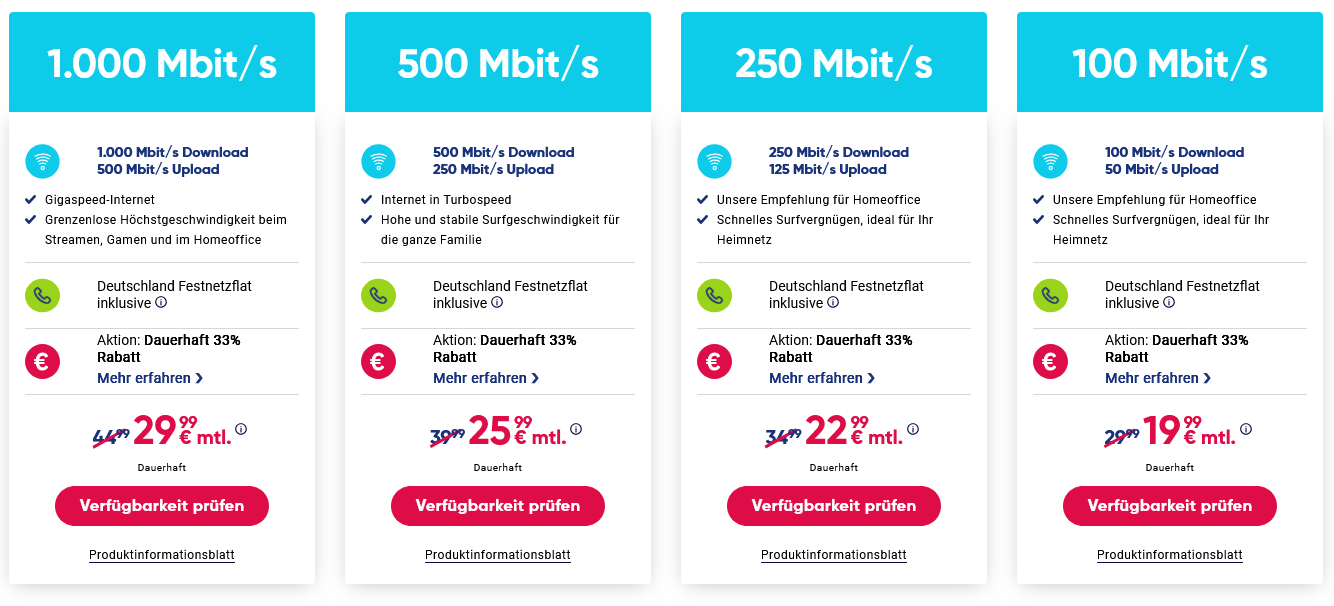1334x606 pixels.
Task: Click the info icon beside 500 Mbit/s Festnetzflat
Action: (497, 303)
